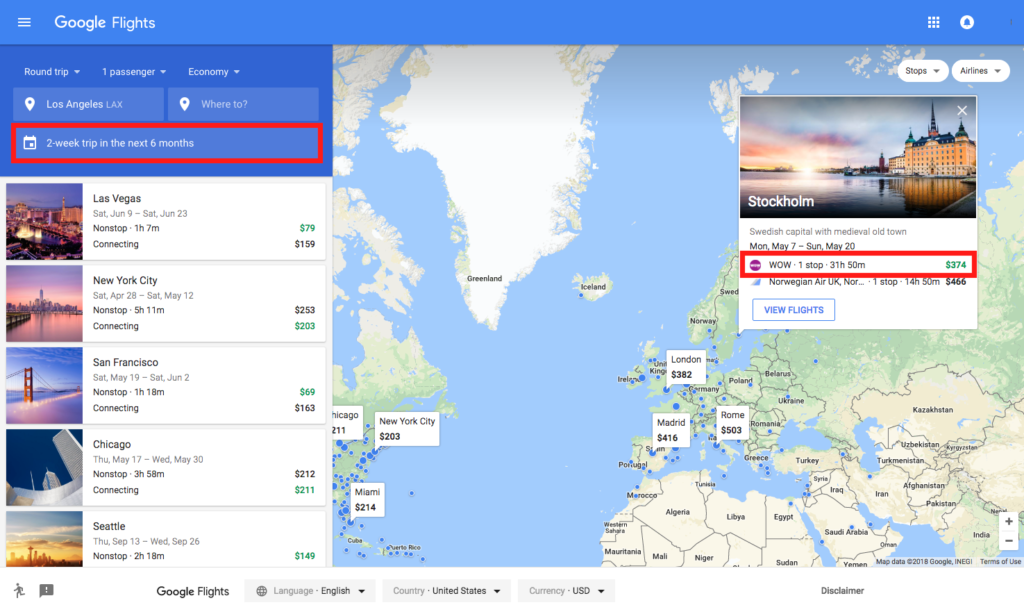This screenshot has height=605, width=1024.
Task: Change the Currency USD dropdown
Action: tap(566, 591)
